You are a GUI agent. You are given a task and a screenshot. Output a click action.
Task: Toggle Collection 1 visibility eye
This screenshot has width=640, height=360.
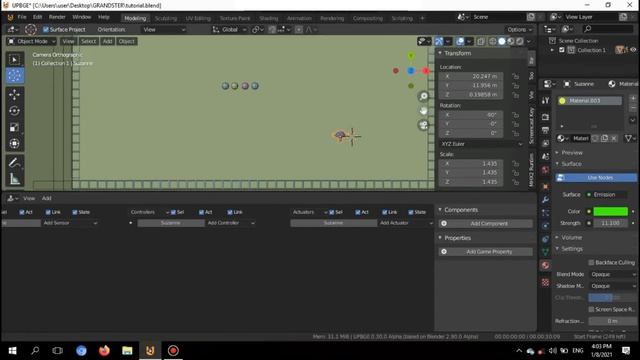click(633, 50)
